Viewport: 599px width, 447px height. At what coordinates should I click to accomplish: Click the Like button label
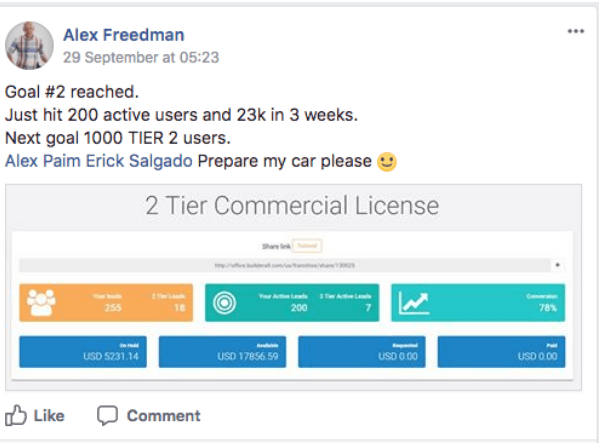coord(49,416)
